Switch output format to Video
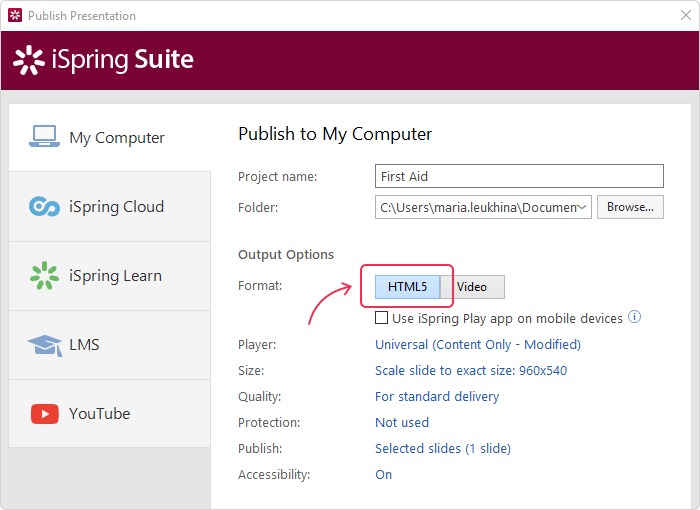Viewport: 700px width, 510px height. (472, 287)
